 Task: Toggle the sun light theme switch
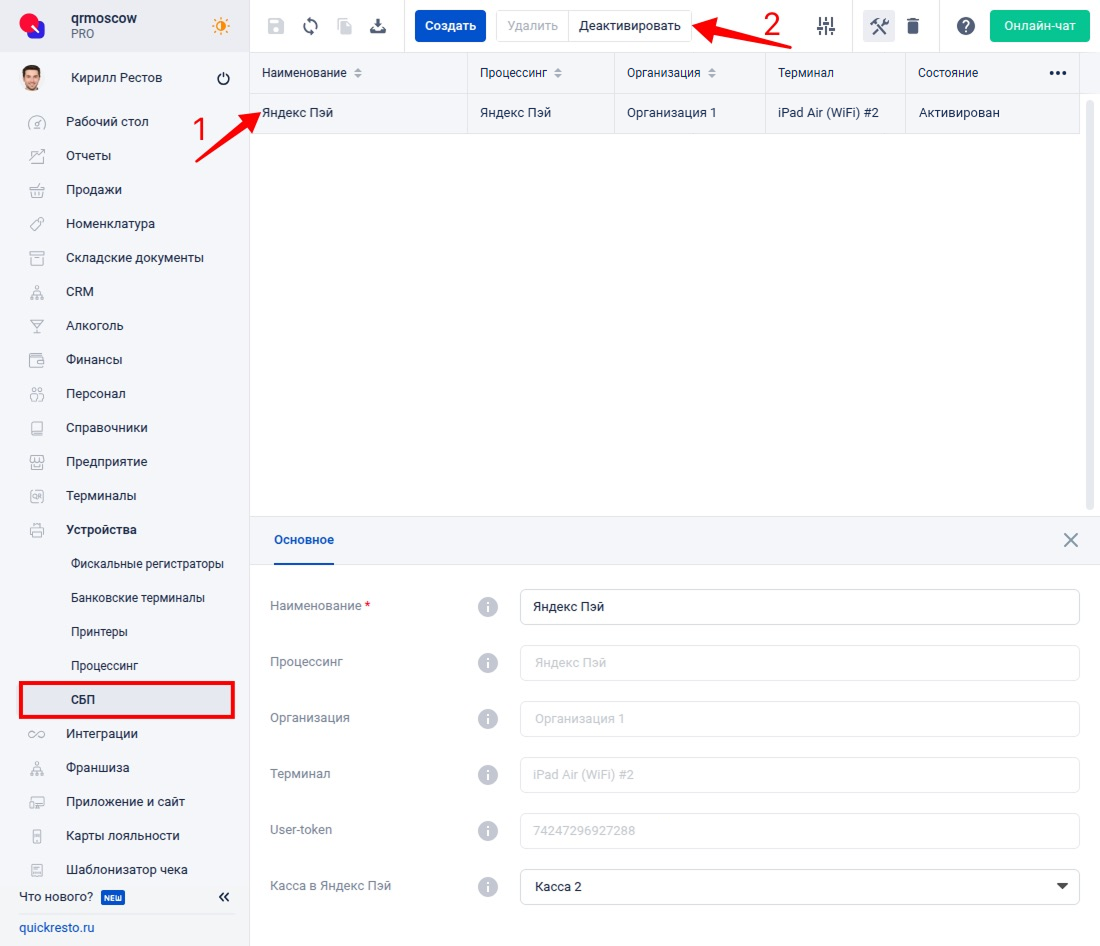click(220, 26)
